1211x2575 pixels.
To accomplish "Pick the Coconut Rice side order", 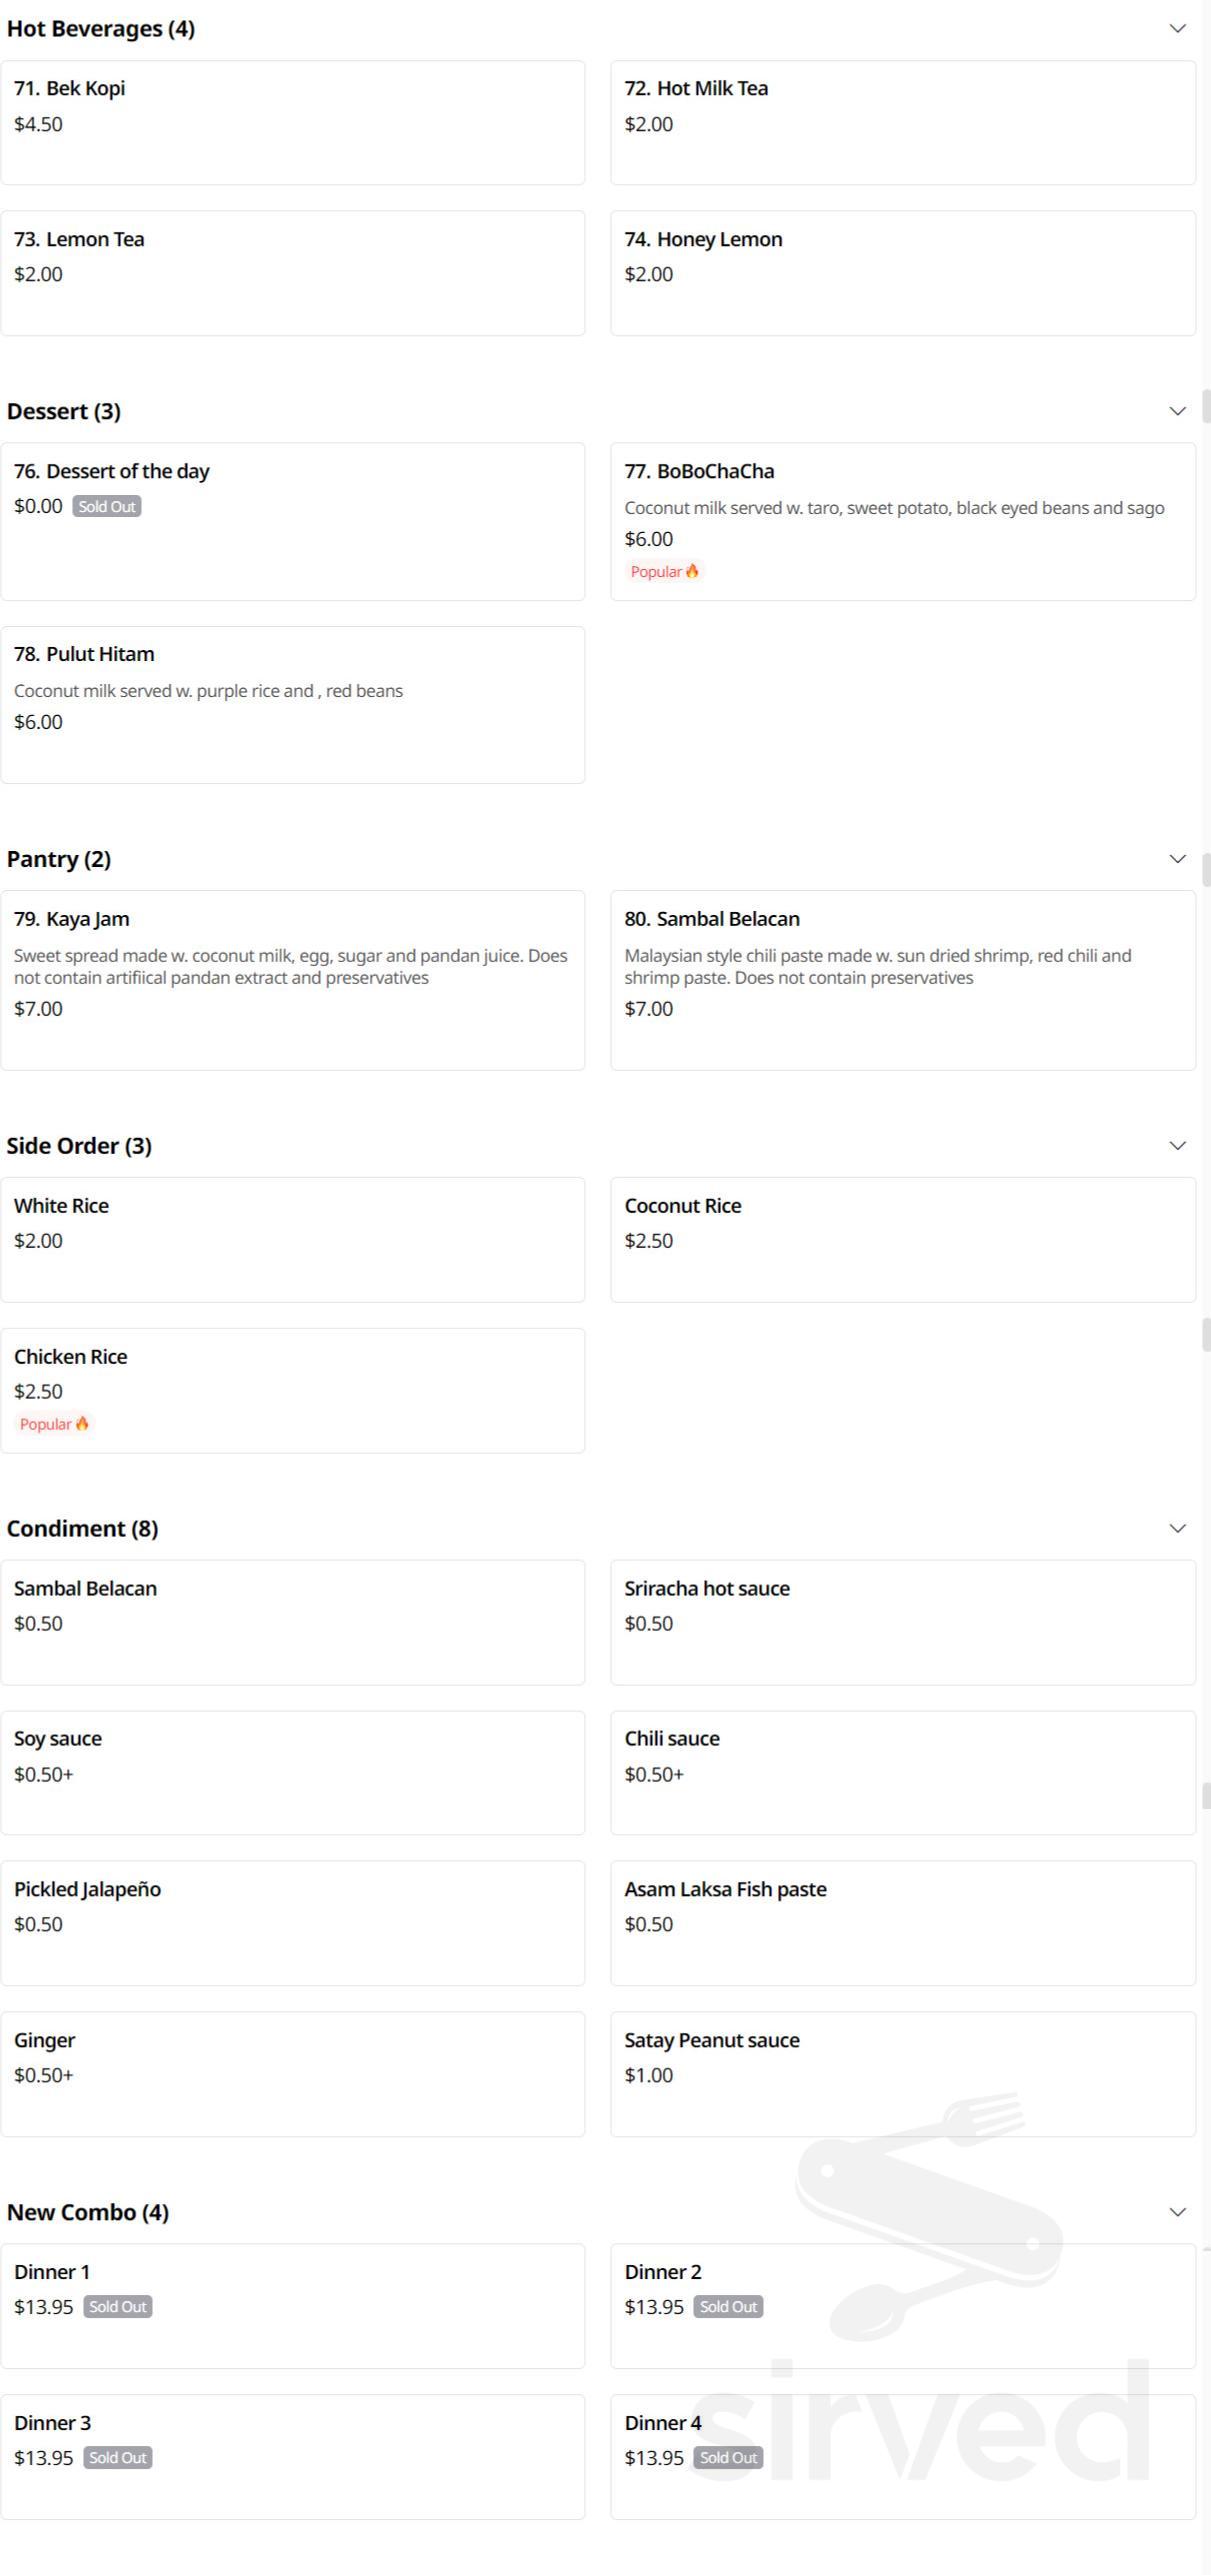I will tap(902, 1239).
